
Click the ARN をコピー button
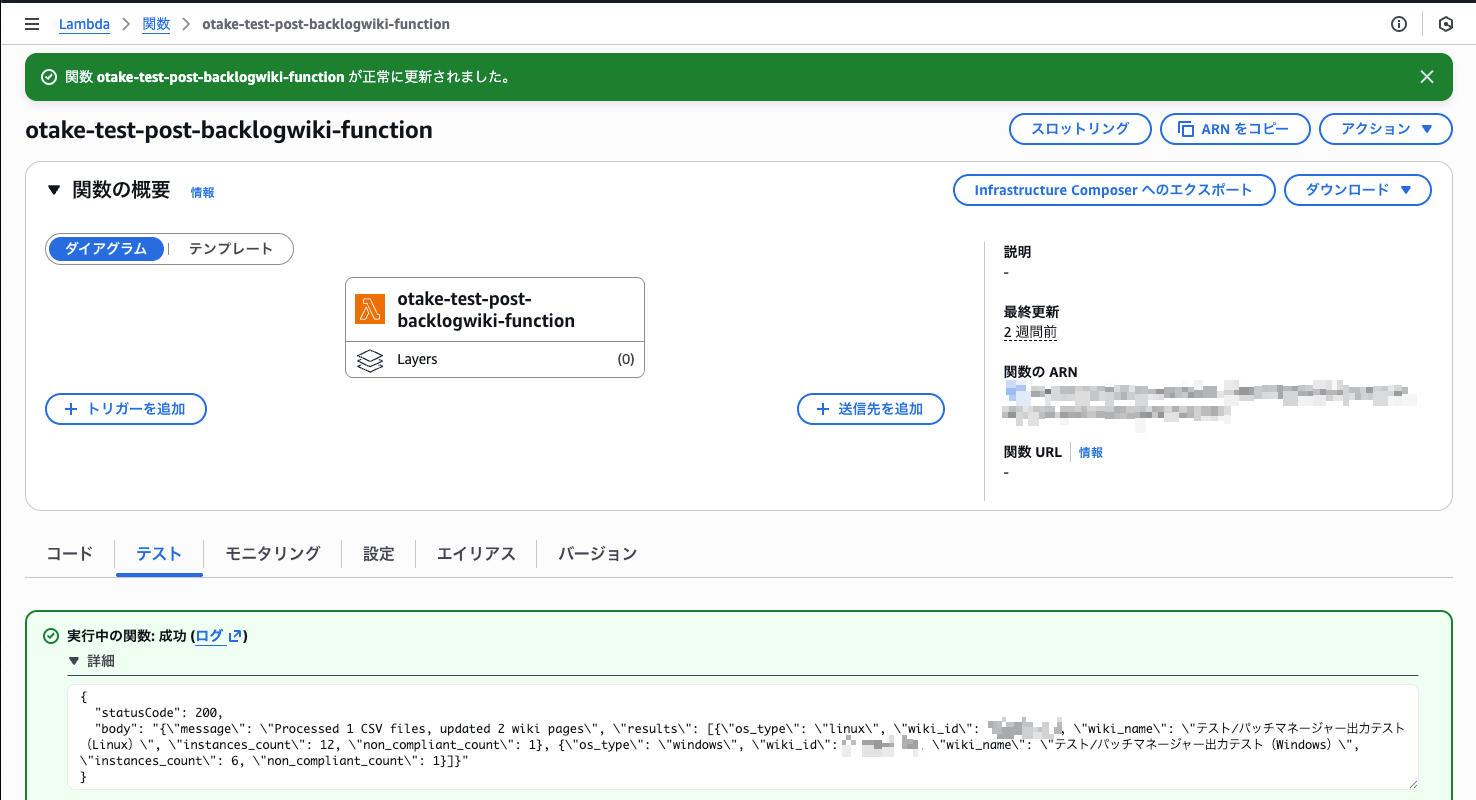click(1235, 129)
